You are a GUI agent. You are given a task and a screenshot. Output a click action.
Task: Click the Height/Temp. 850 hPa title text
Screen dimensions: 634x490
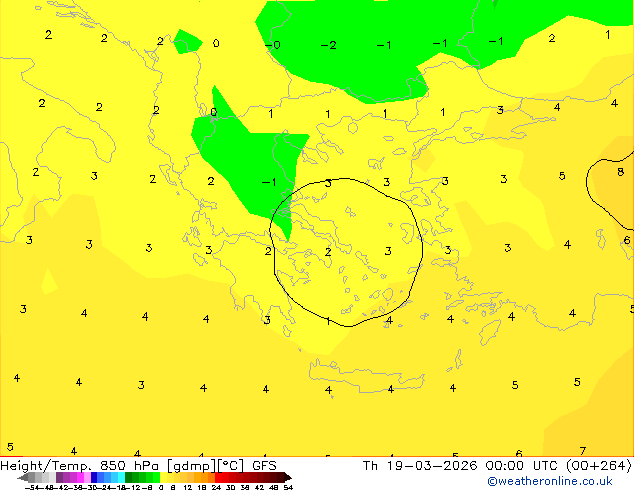point(138,465)
